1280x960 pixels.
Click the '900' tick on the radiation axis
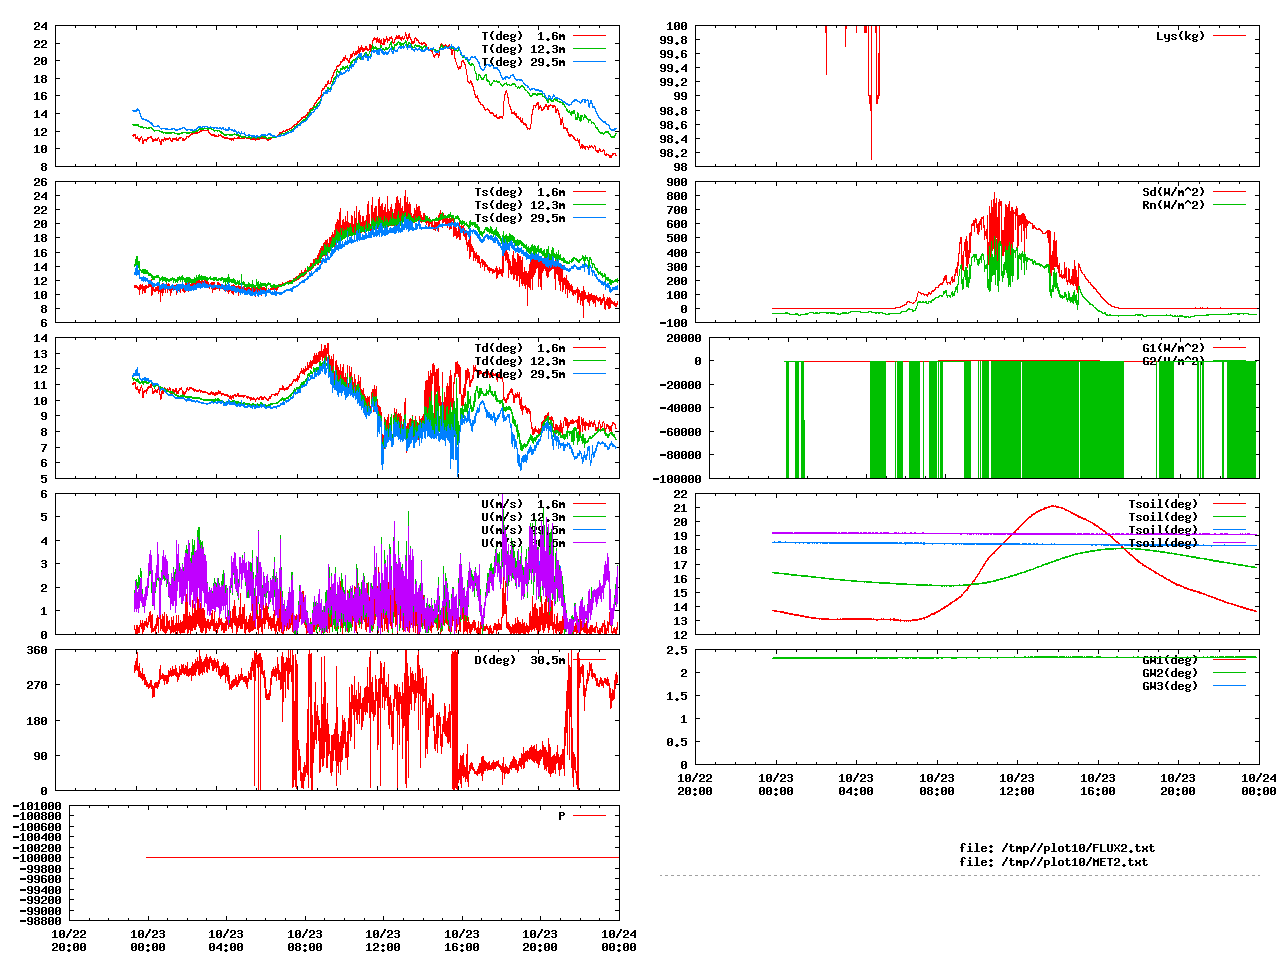click(x=677, y=182)
